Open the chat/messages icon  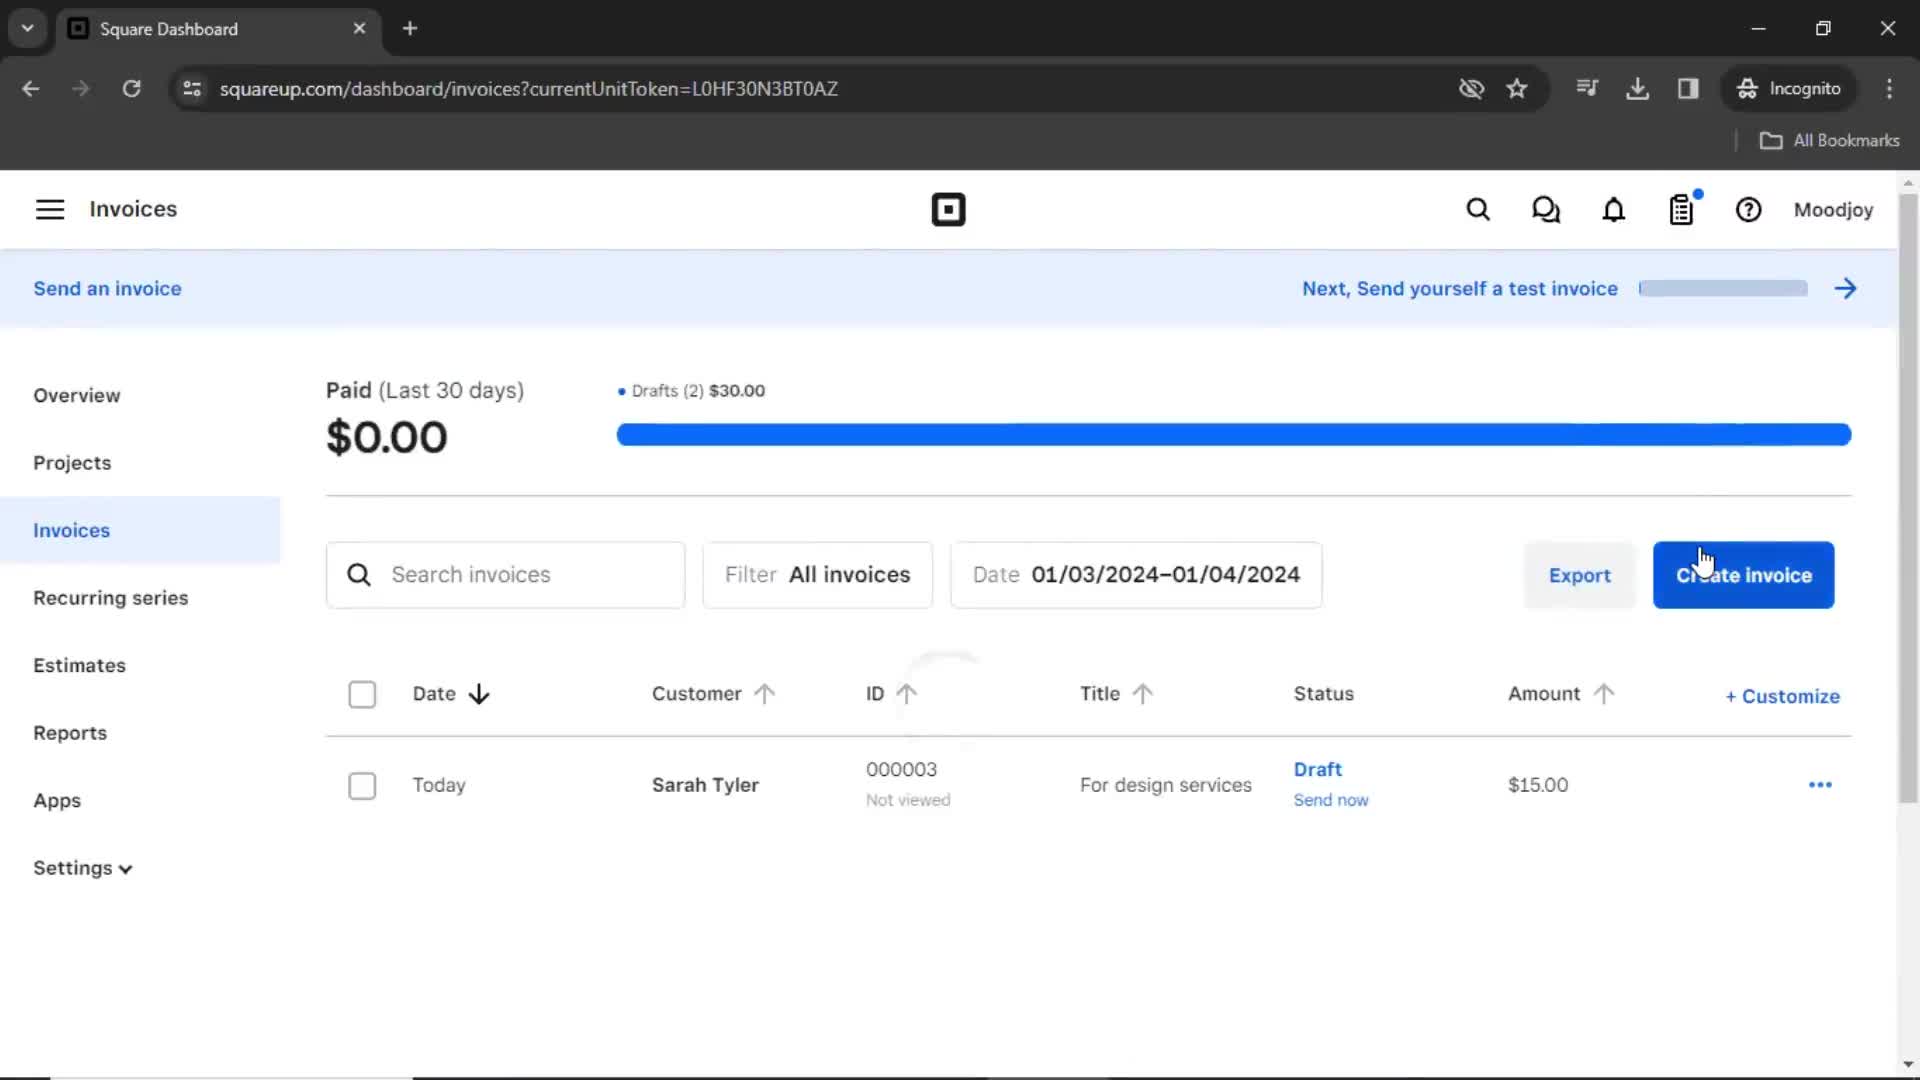1547,210
